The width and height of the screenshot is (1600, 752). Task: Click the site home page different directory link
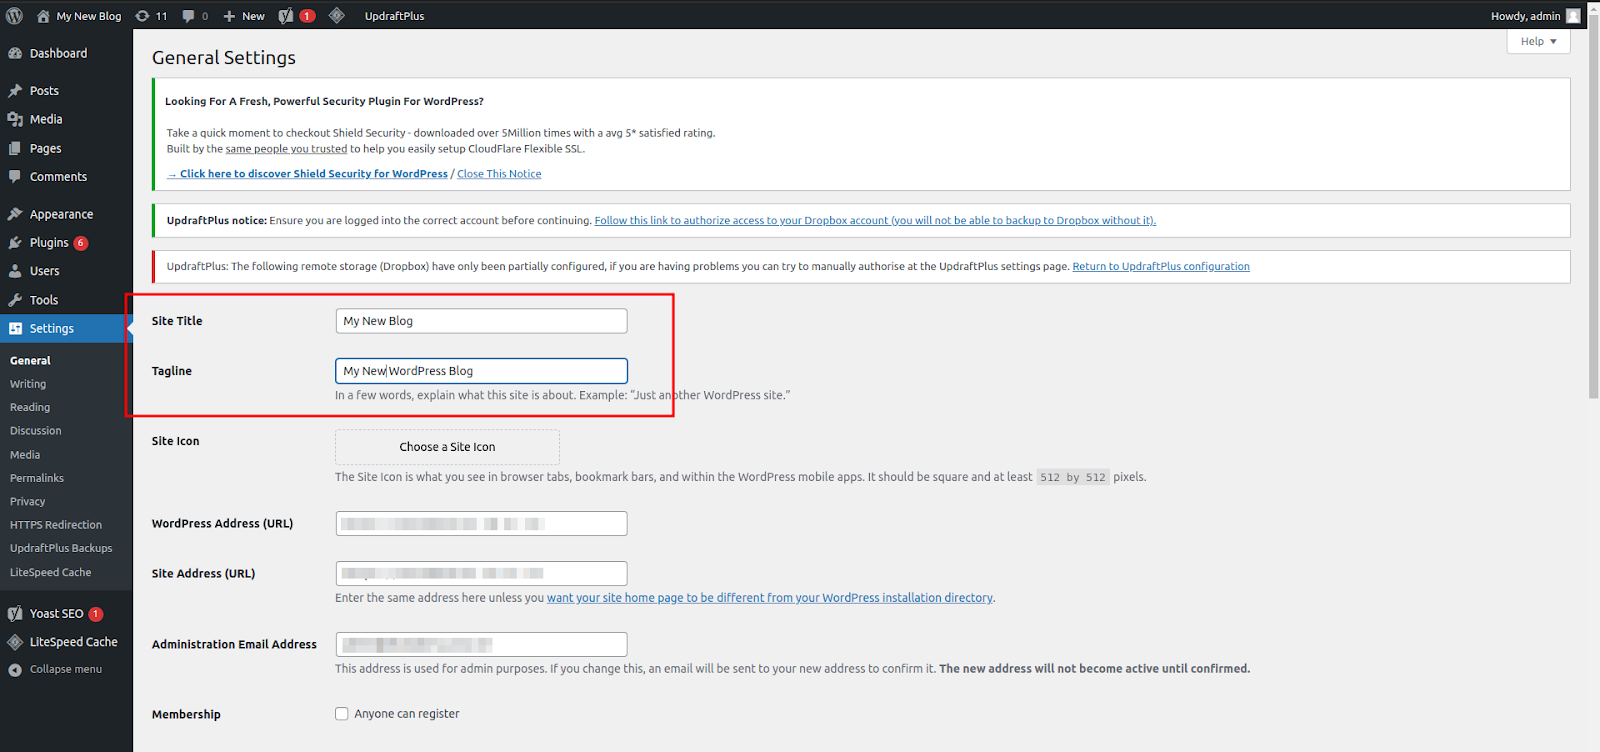pyautogui.click(x=770, y=598)
